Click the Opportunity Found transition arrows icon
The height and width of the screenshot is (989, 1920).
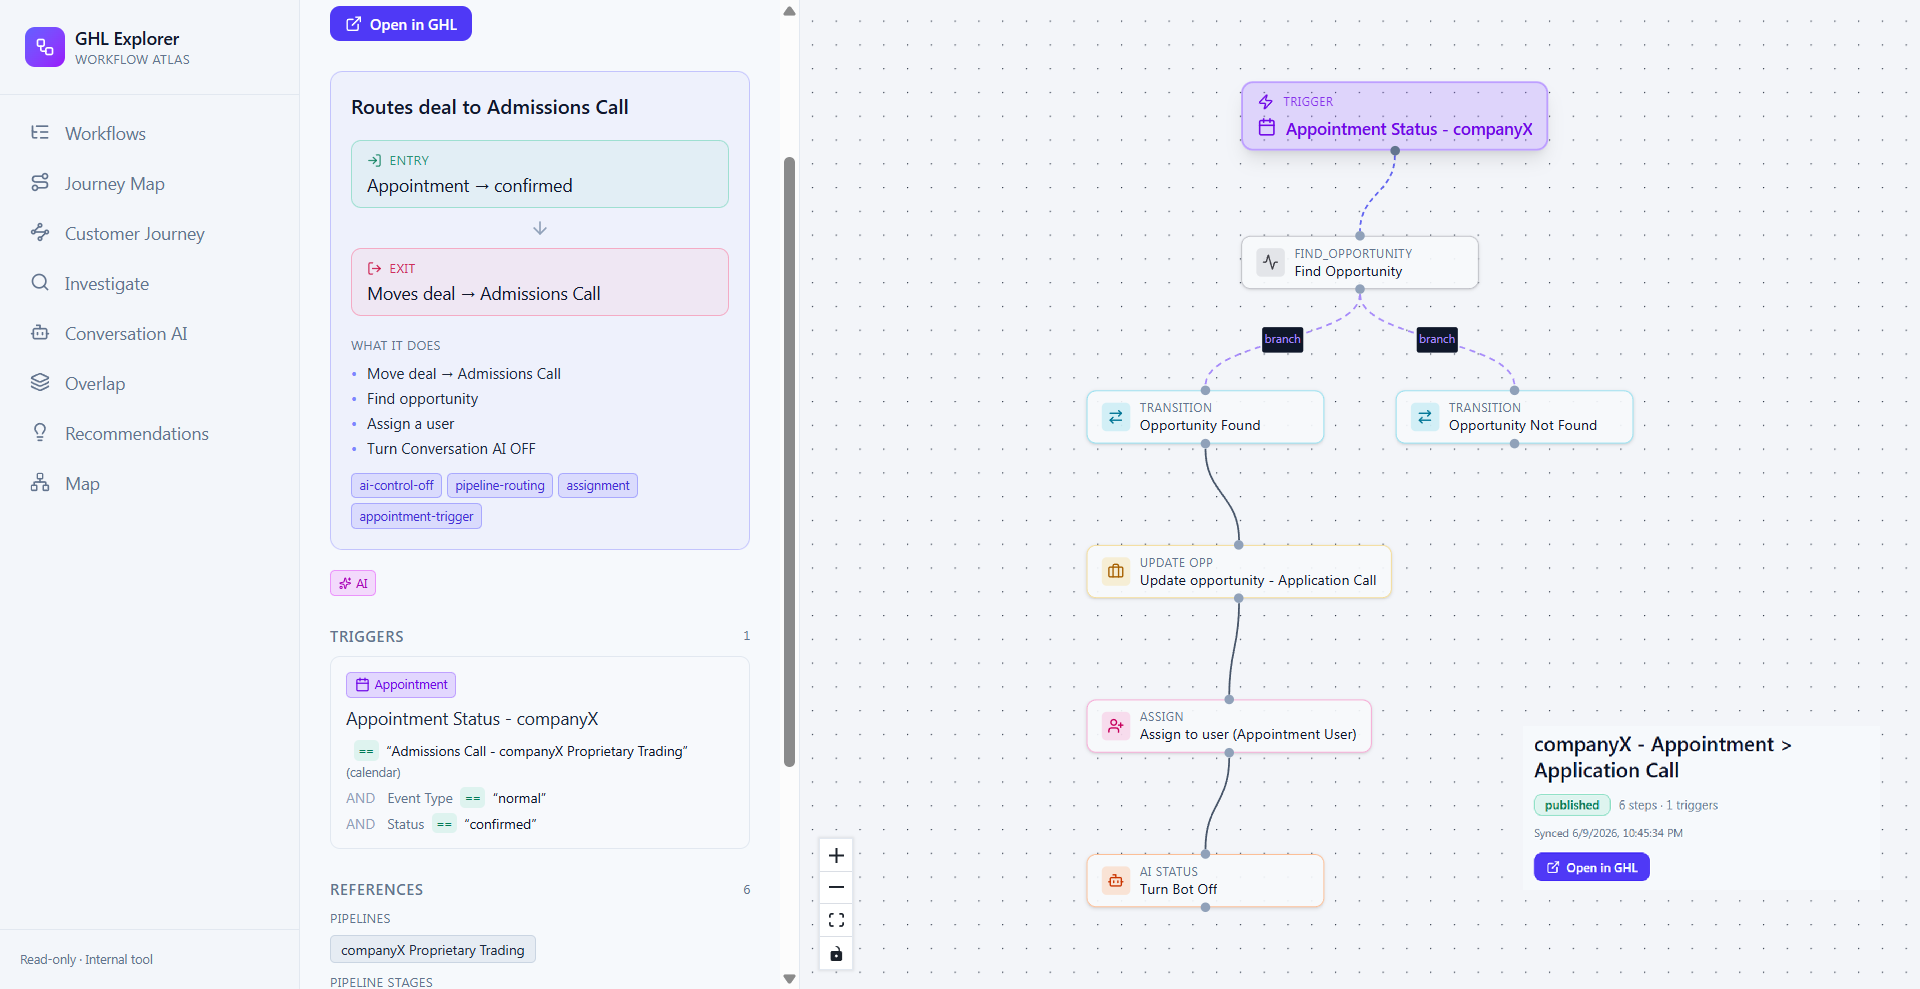click(1116, 417)
